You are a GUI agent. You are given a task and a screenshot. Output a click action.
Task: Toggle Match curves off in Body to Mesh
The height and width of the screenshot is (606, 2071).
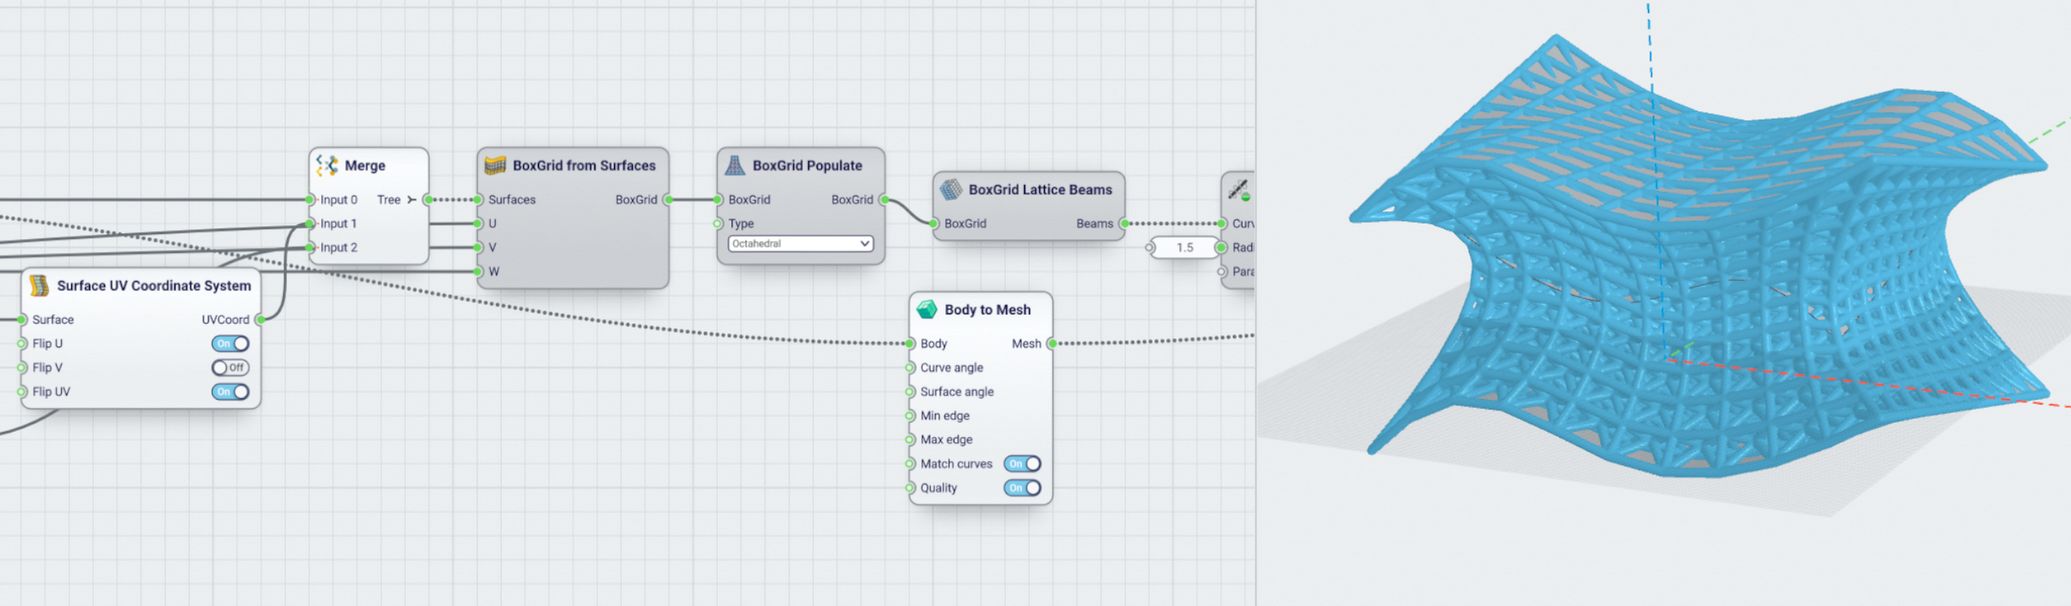pyautogui.click(x=1022, y=464)
